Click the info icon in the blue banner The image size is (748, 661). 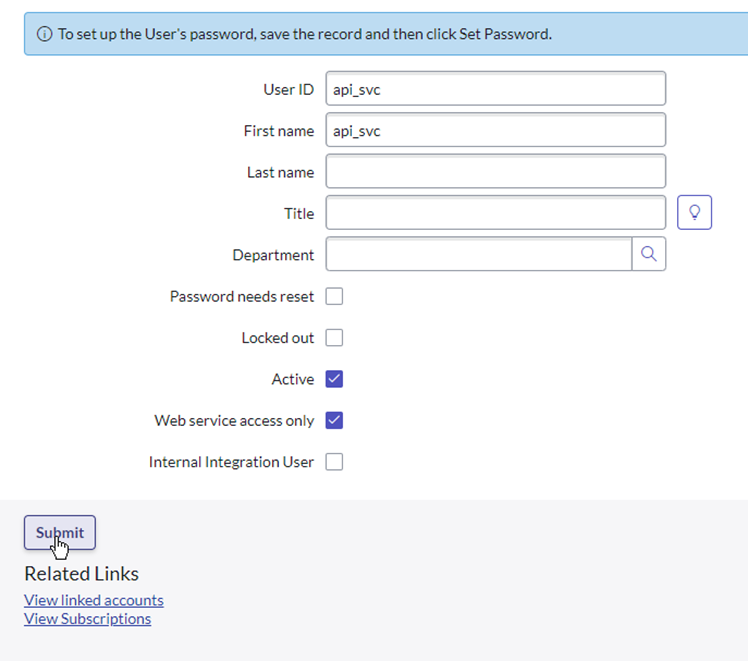[x=44, y=34]
